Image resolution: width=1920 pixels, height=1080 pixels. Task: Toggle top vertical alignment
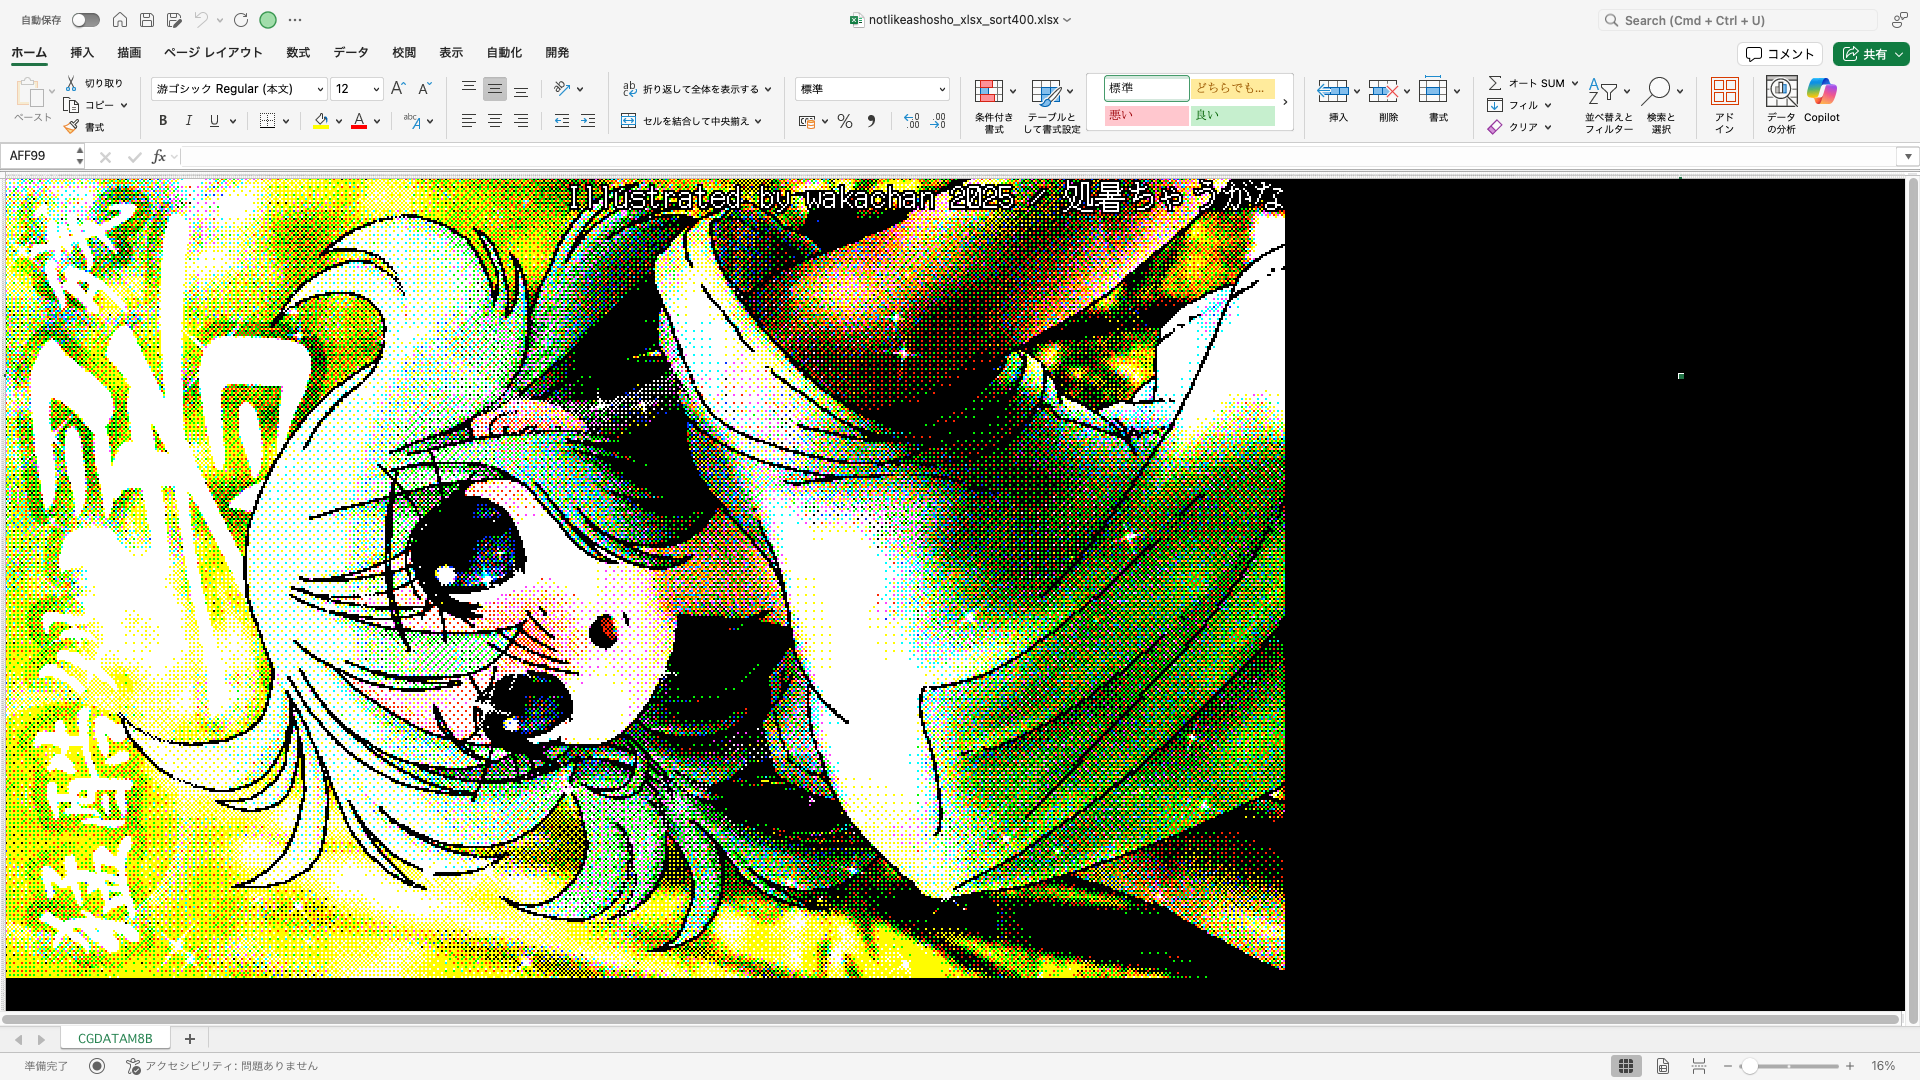click(468, 89)
